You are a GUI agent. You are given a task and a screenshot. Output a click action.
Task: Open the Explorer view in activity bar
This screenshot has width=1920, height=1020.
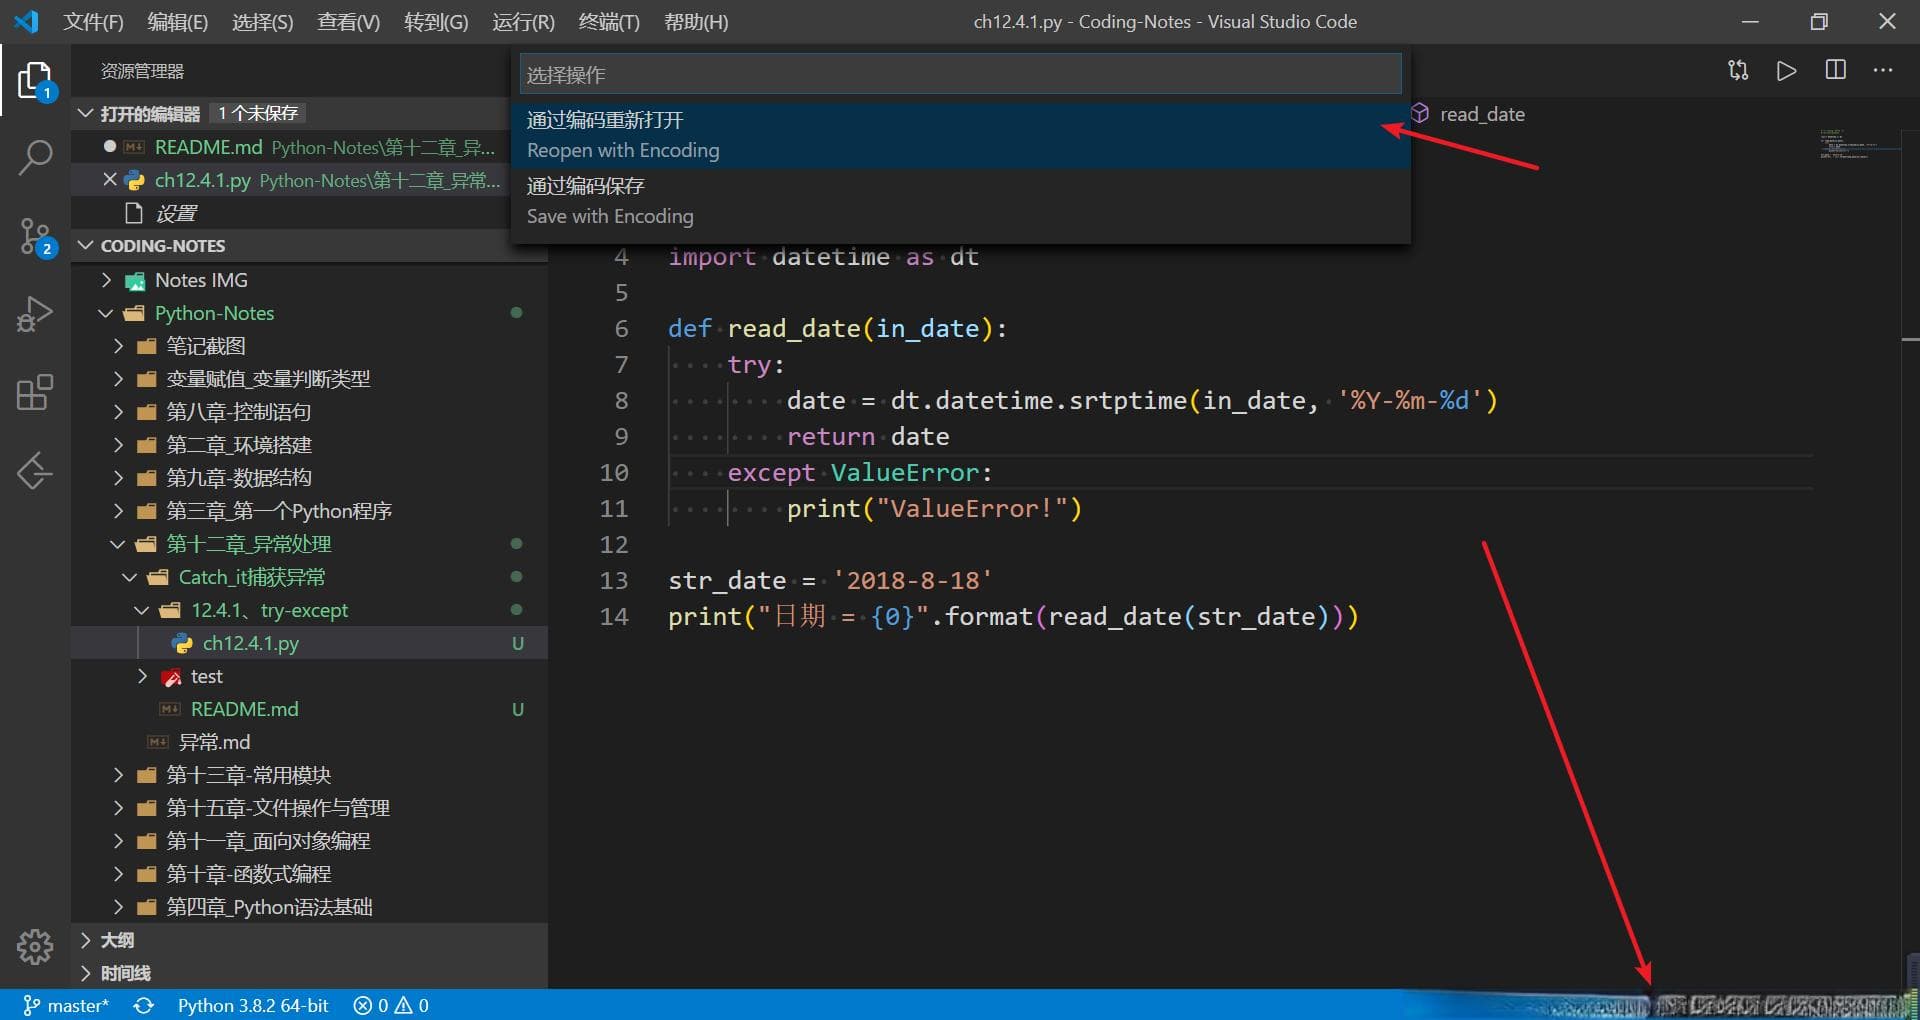click(35, 80)
